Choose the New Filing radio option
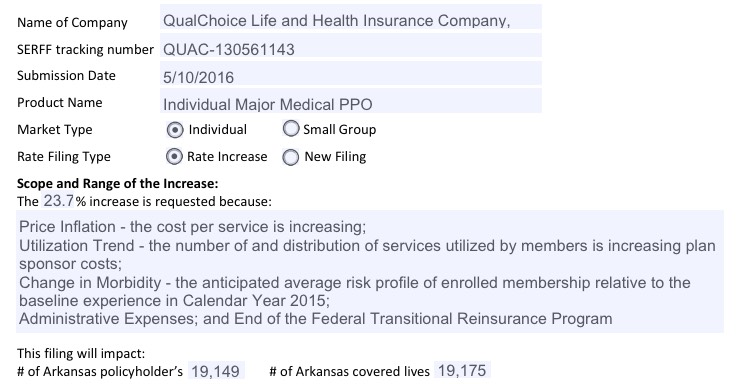 point(290,157)
